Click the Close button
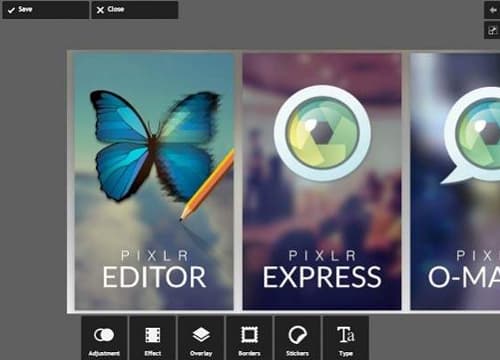 [135, 10]
